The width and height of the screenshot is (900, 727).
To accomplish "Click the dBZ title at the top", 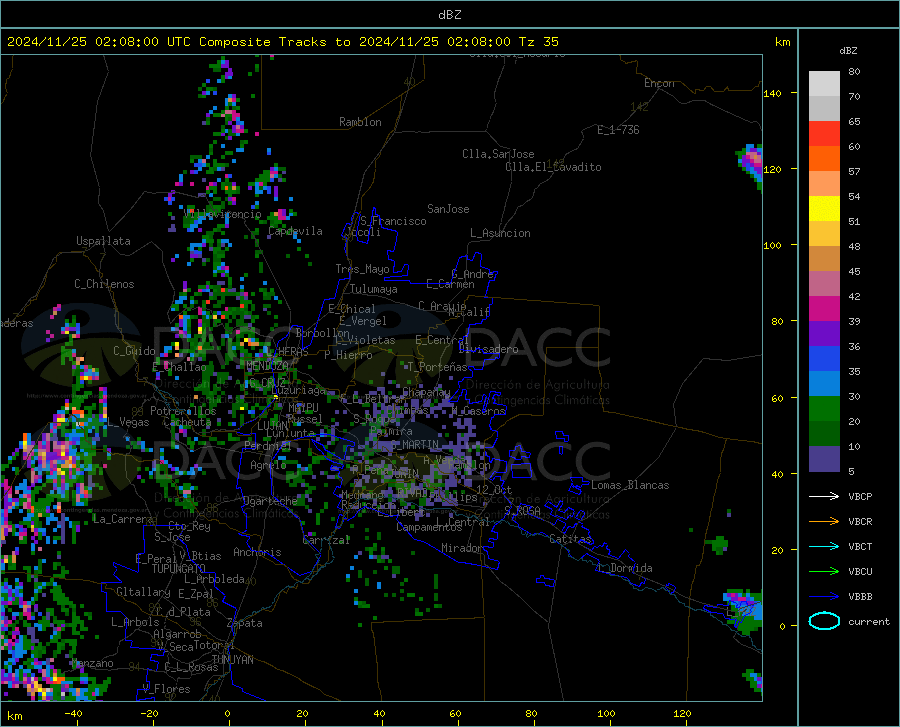I will point(449,15).
